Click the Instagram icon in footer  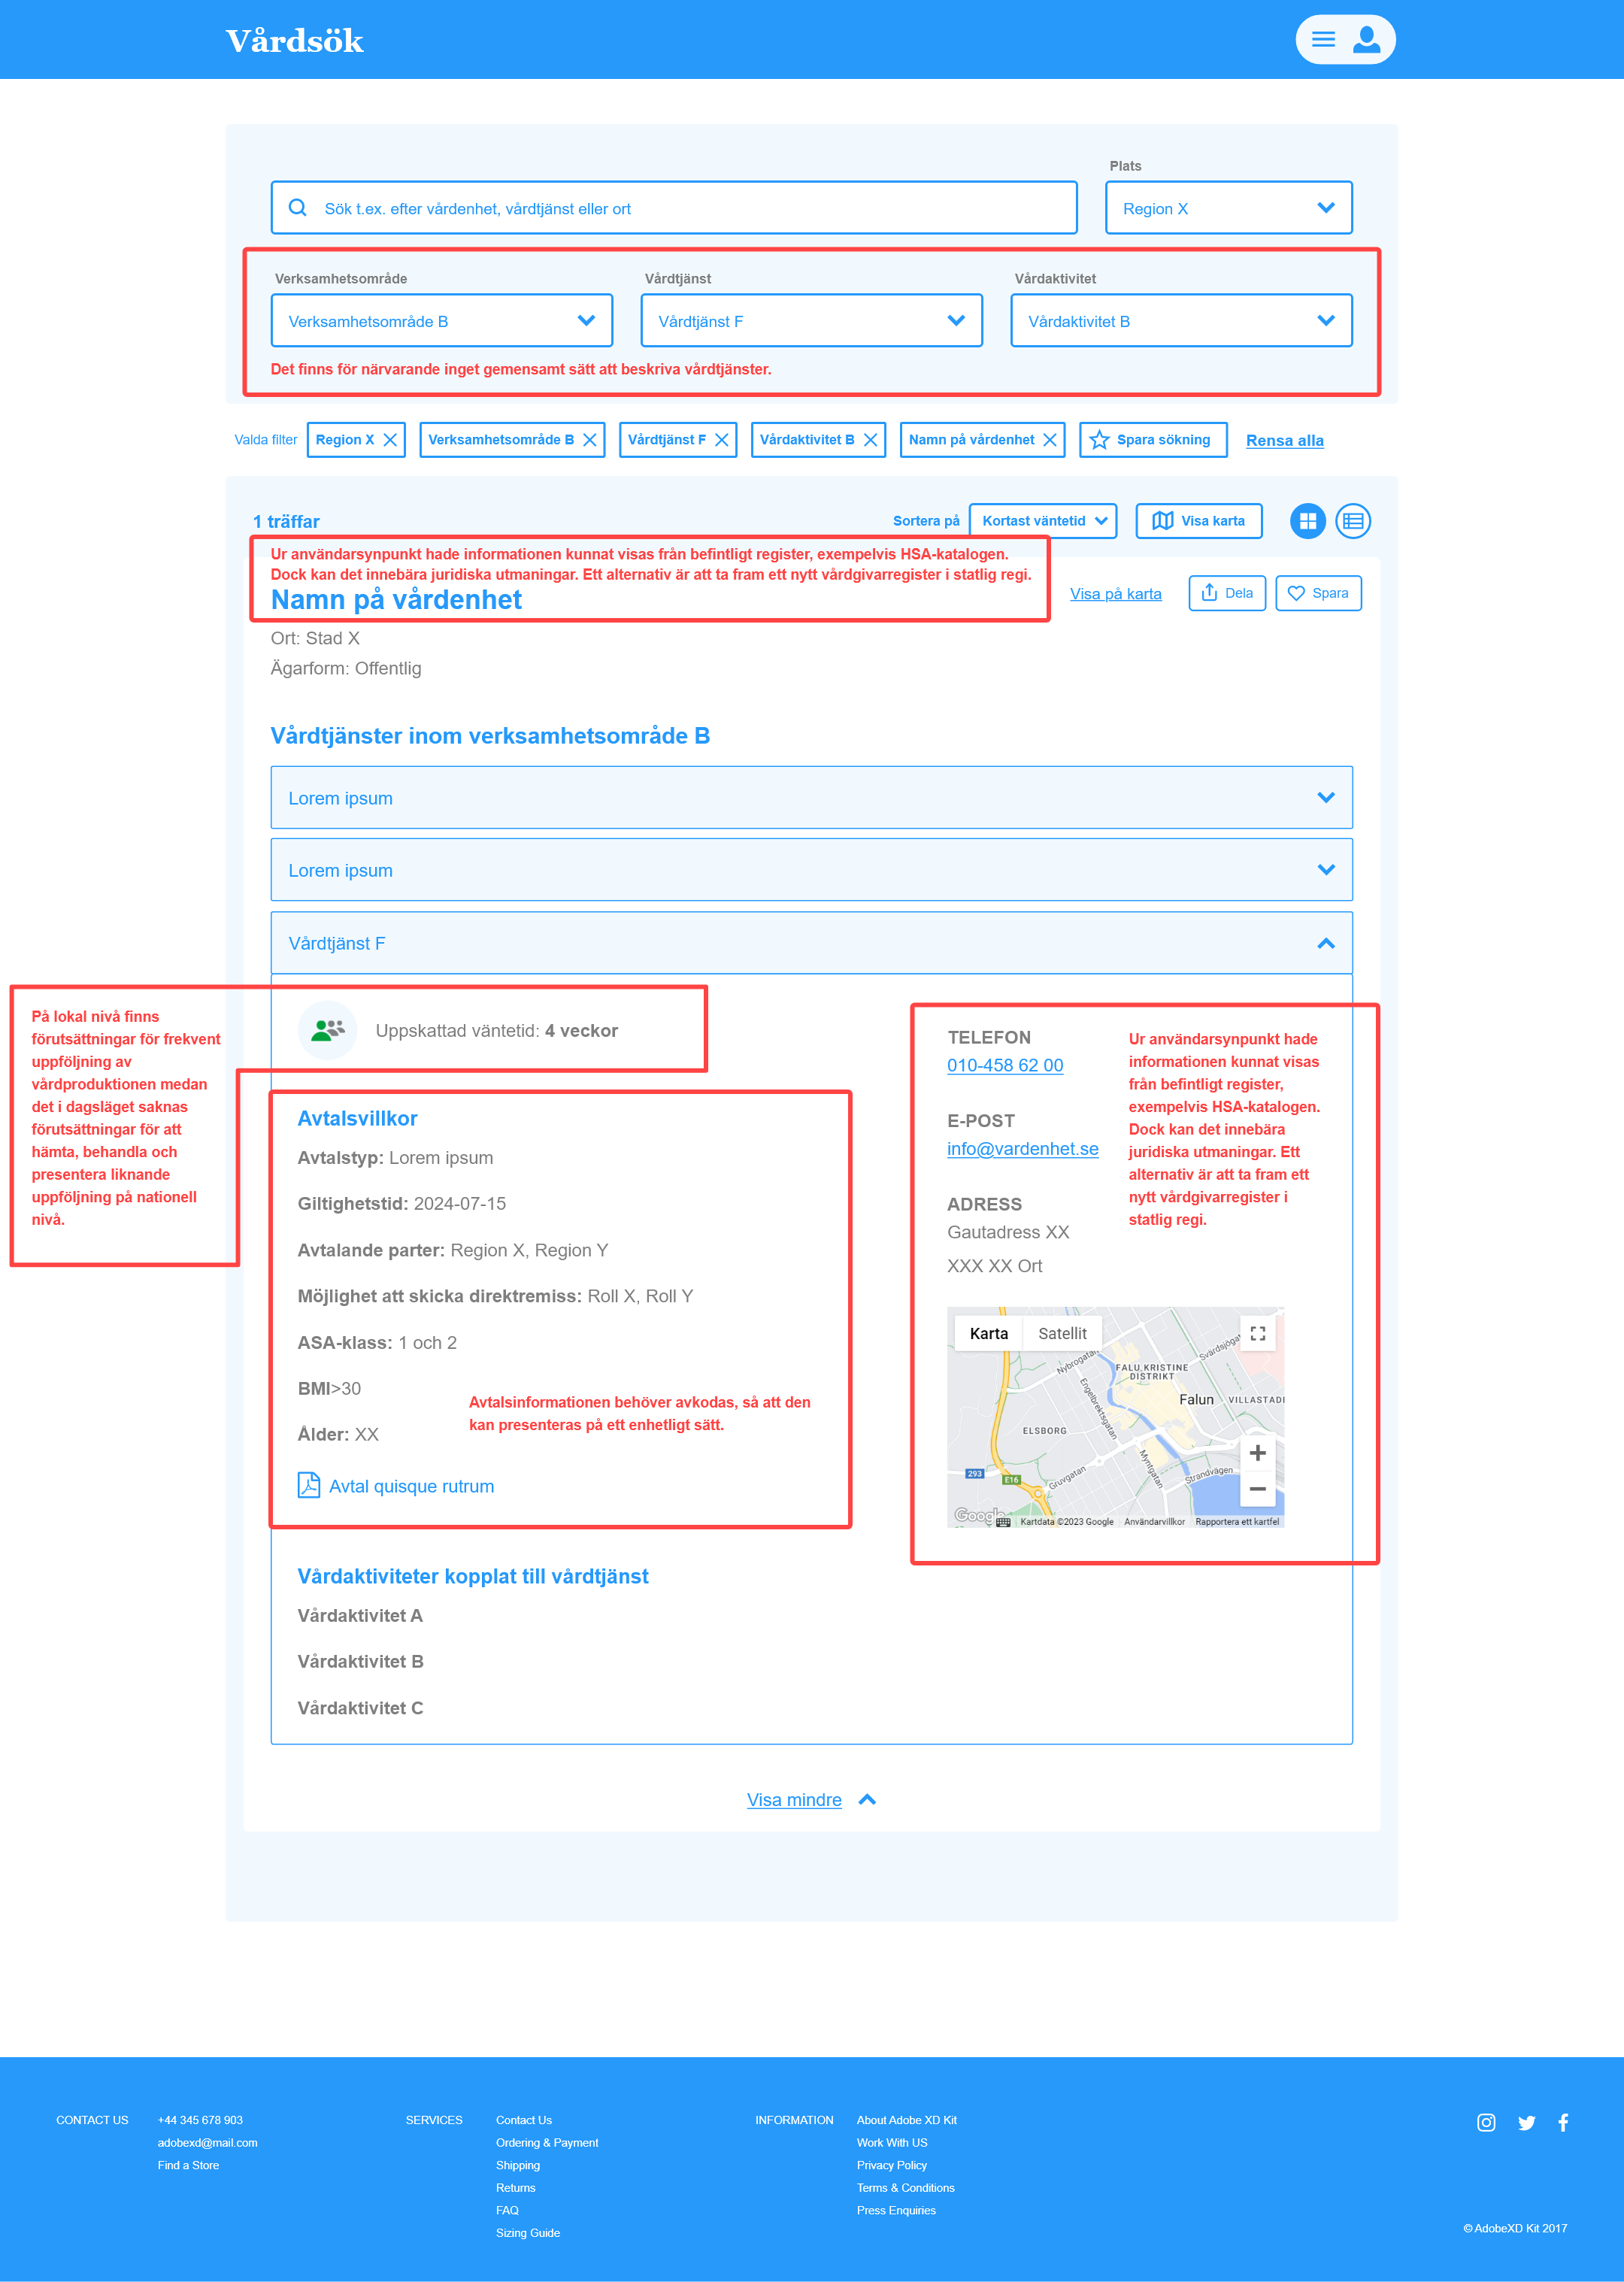[1486, 2122]
